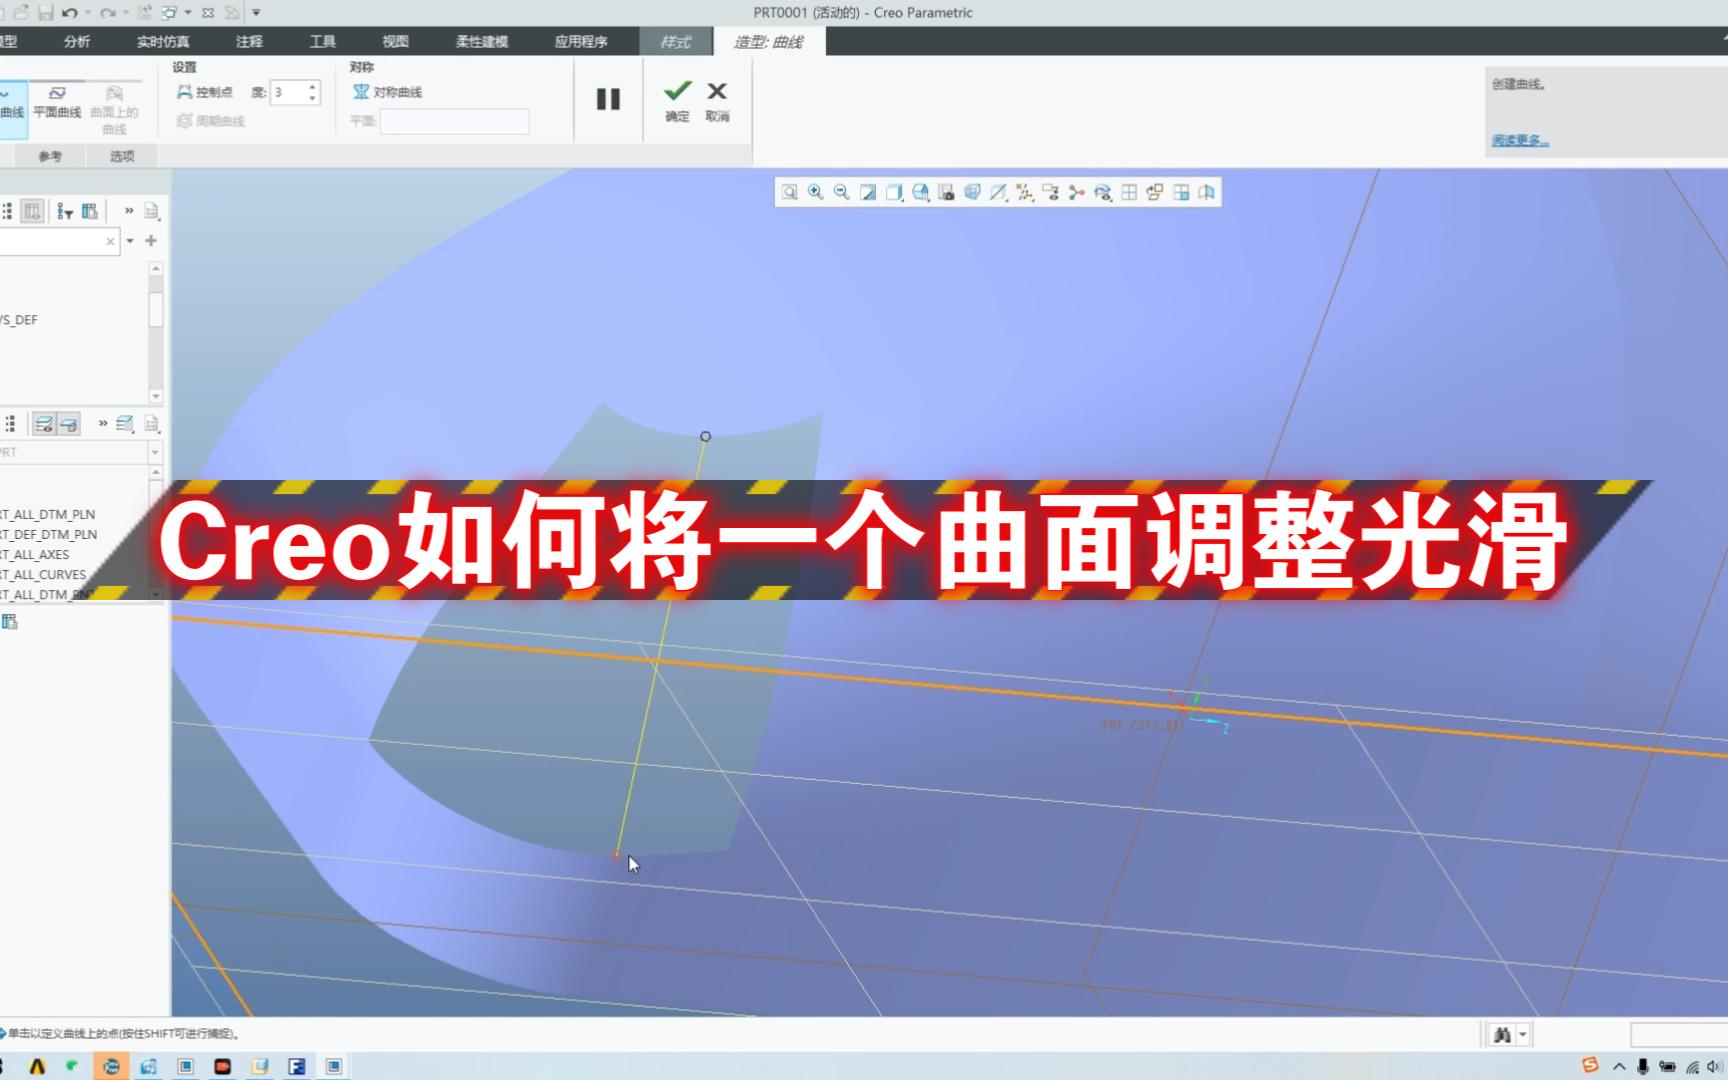The height and width of the screenshot is (1080, 1728).
Task: Open the Style display filters icon
Action: coord(1102,193)
